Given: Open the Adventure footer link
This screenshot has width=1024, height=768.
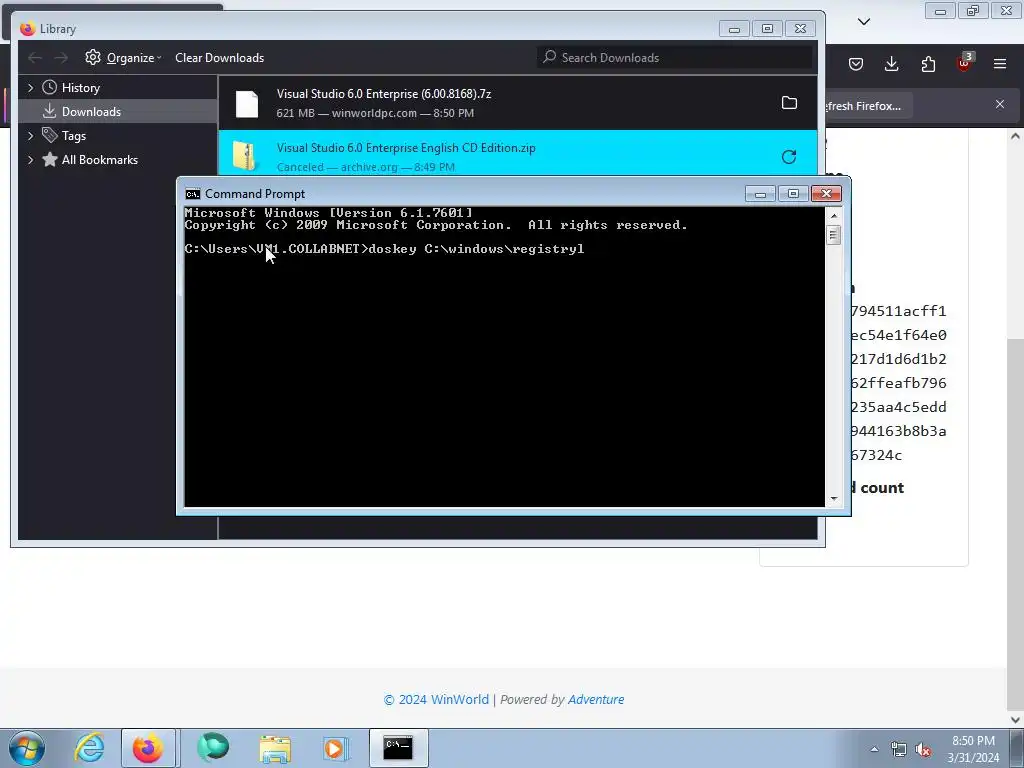Looking at the screenshot, I should tap(596, 699).
